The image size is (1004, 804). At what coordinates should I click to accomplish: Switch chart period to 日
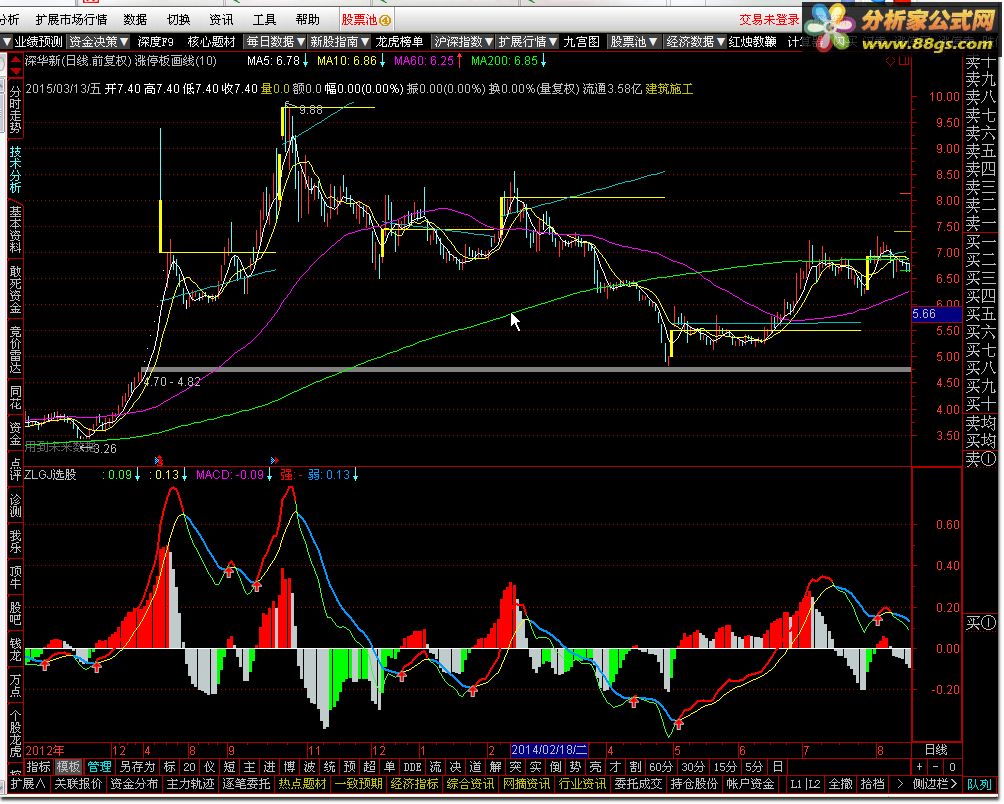[x=777, y=767]
